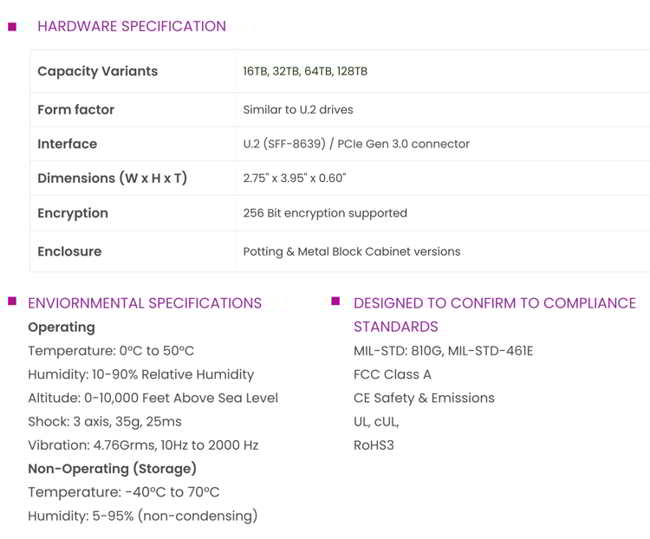
Task: Click the Operating subheading
Action: click(x=61, y=327)
